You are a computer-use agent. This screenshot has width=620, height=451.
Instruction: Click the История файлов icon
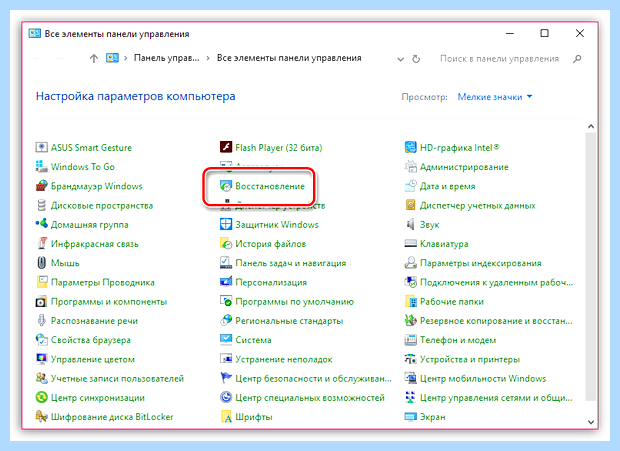click(226, 244)
